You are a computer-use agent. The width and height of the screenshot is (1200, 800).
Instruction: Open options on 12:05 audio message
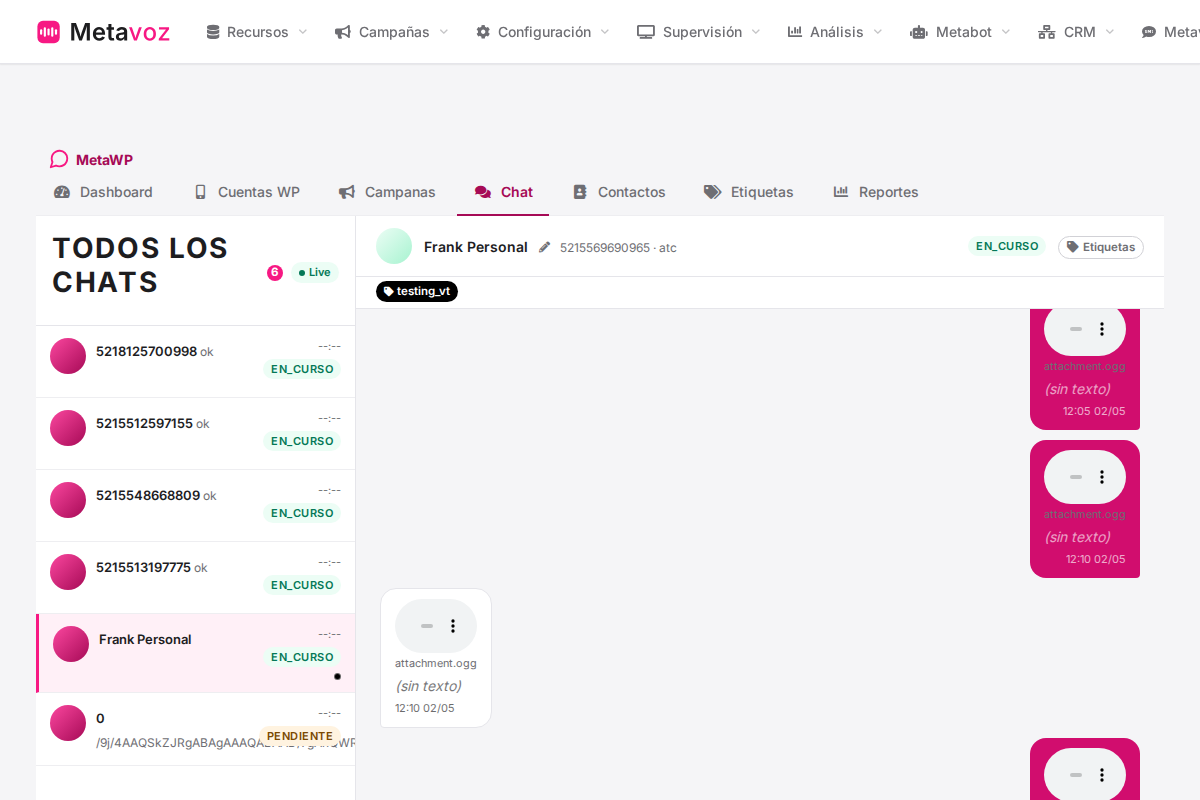[1102, 329]
